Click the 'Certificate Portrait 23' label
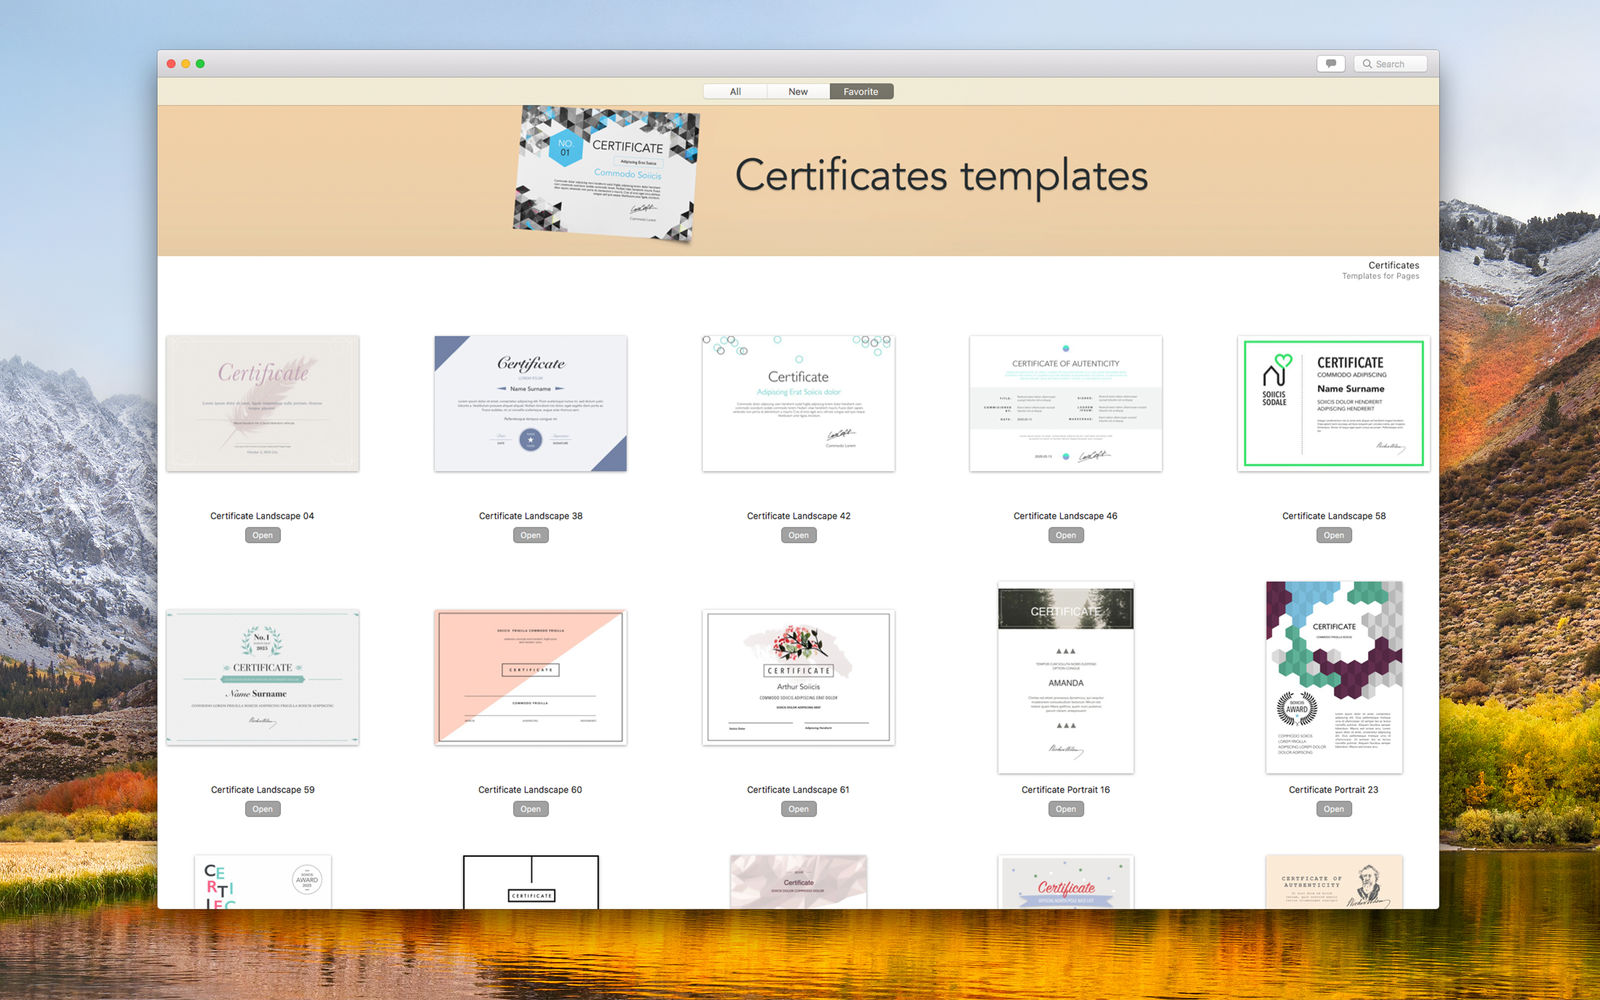The image size is (1600, 1000). pyautogui.click(x=1334, y=790)
